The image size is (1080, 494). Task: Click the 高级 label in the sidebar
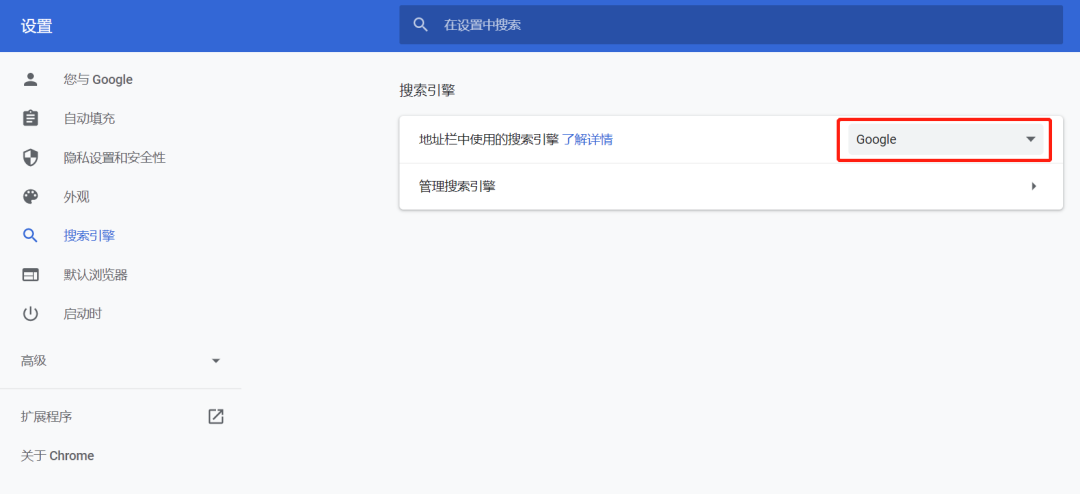(x=34, y=360)
